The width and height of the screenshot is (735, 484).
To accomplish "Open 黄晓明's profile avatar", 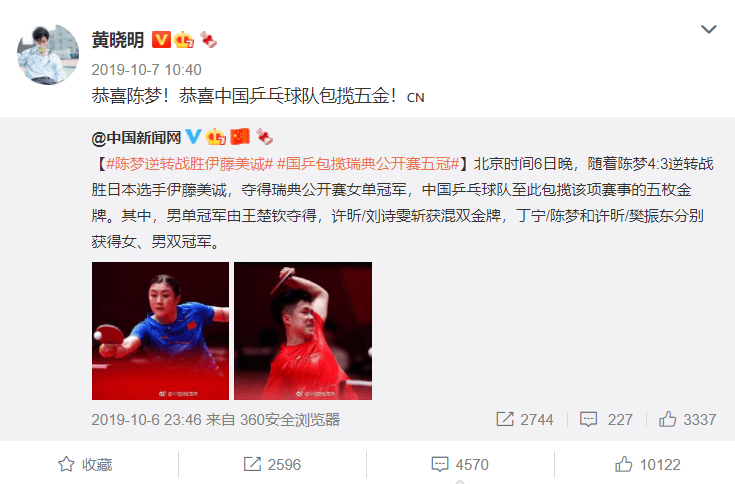I will point(48,54).
